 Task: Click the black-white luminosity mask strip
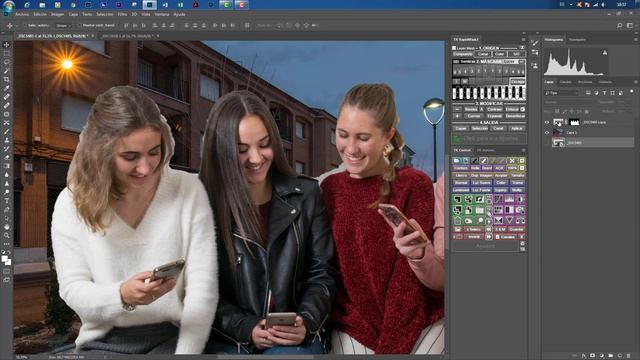click(489, 93)
